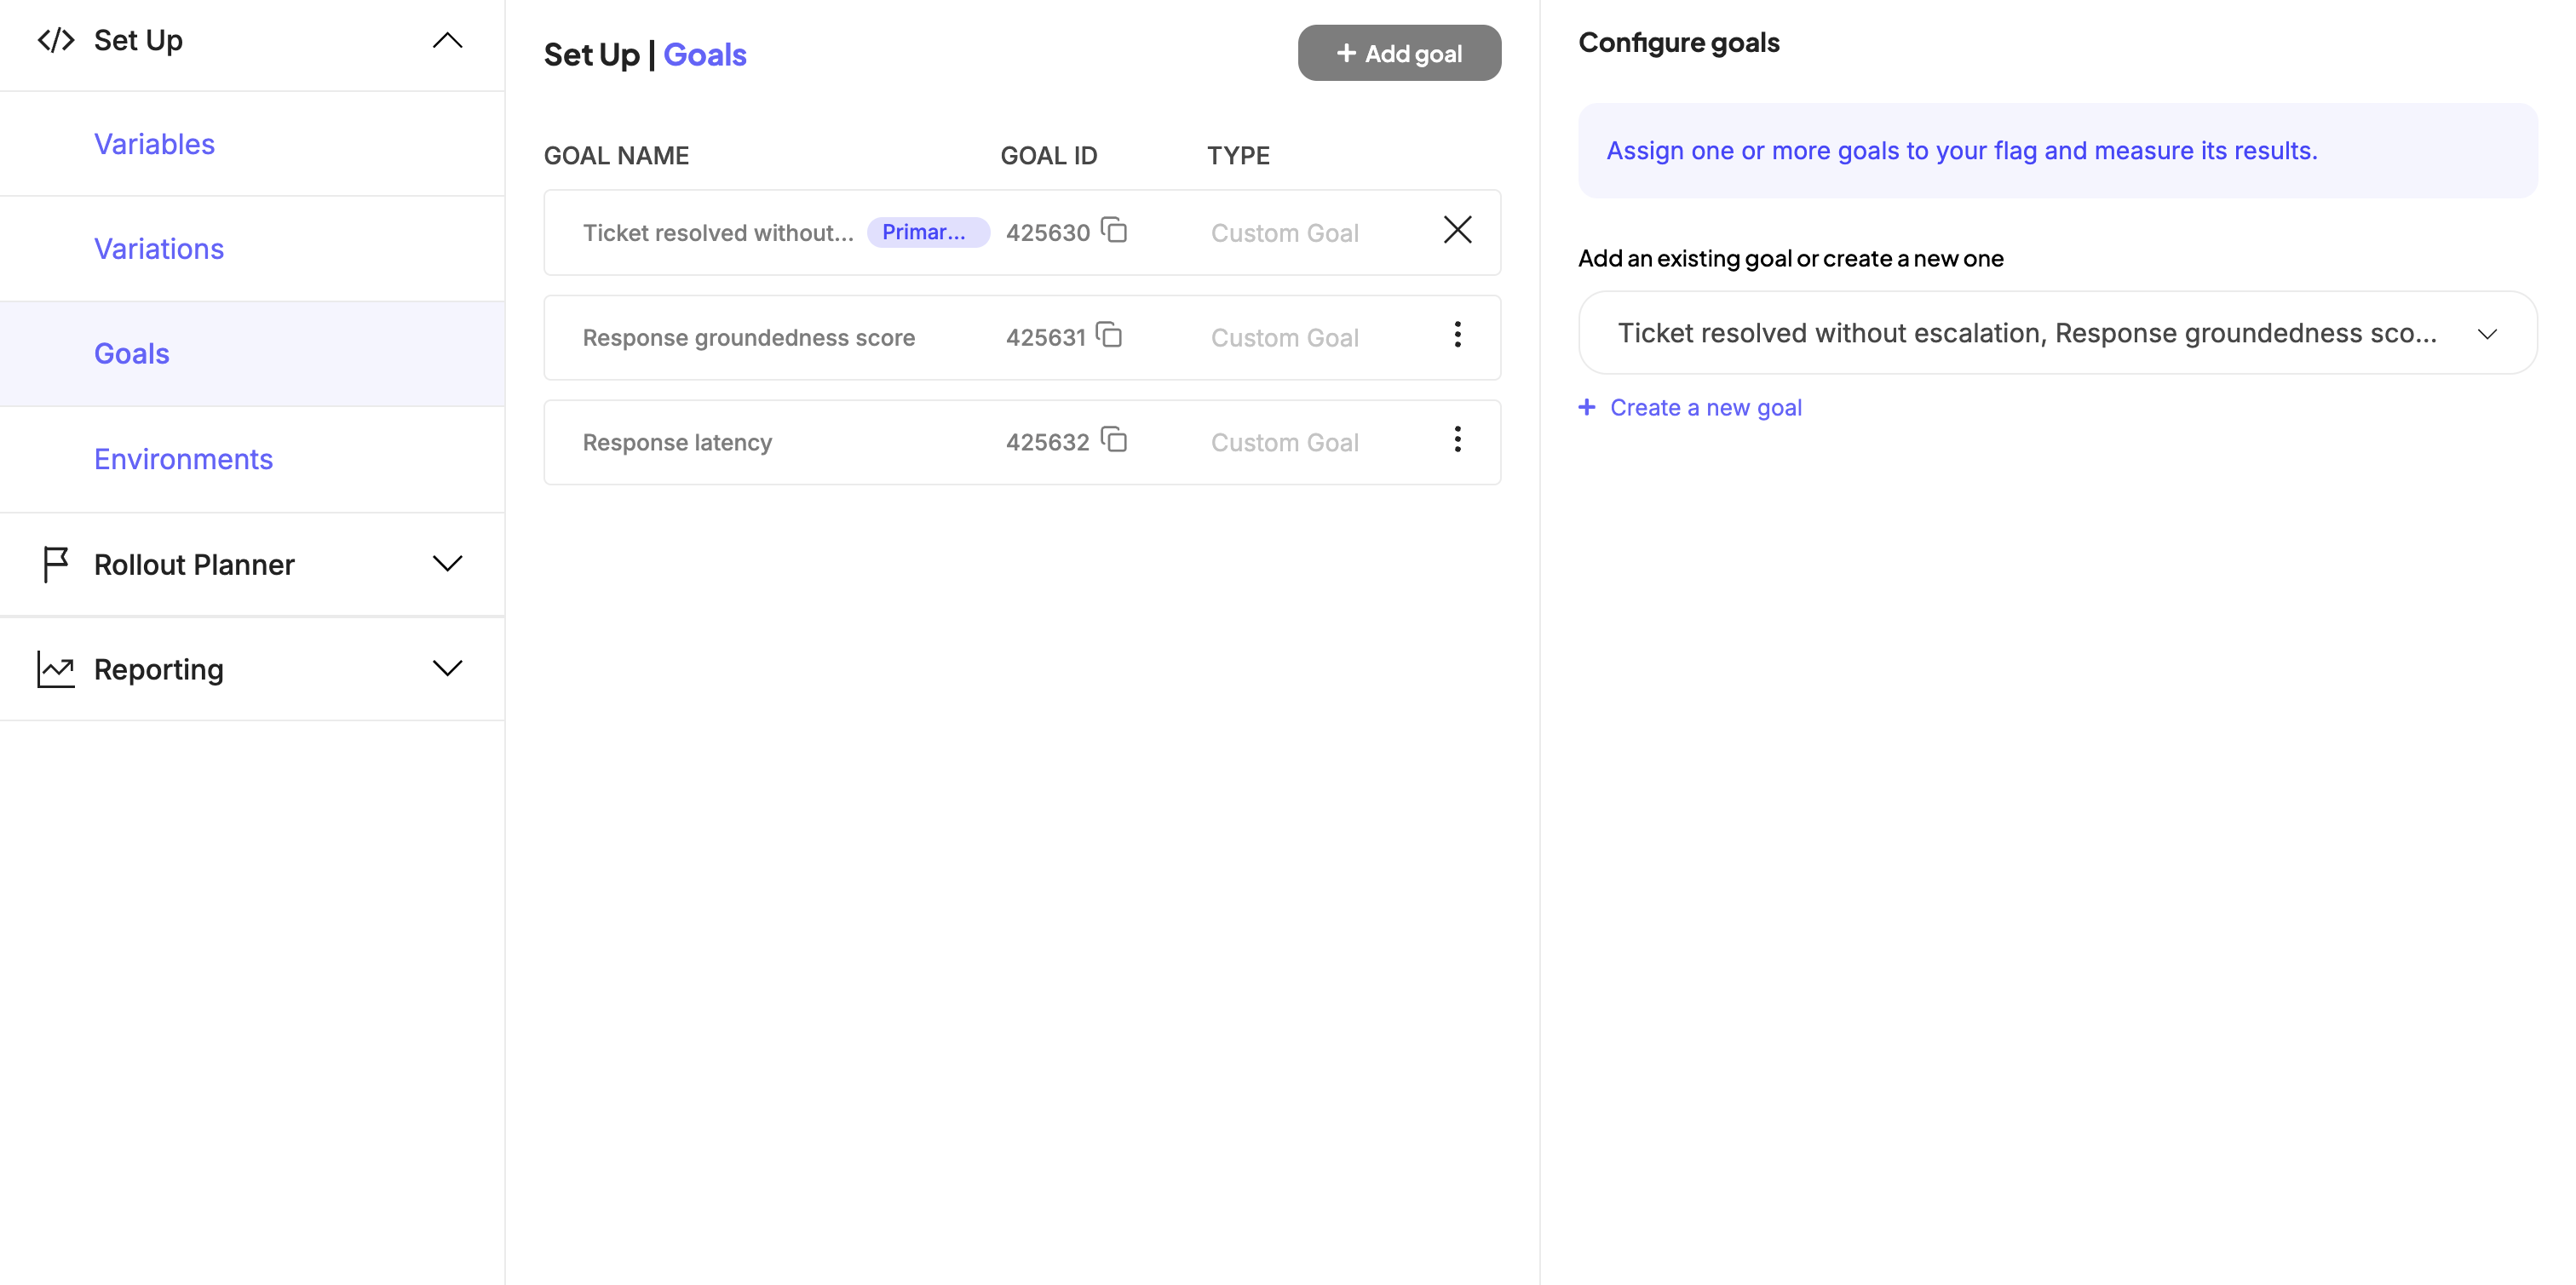Click Custom Goal type in Response latency row
The width and height of the screenshot is (2576, 1285).
[x=1285, y=442]
